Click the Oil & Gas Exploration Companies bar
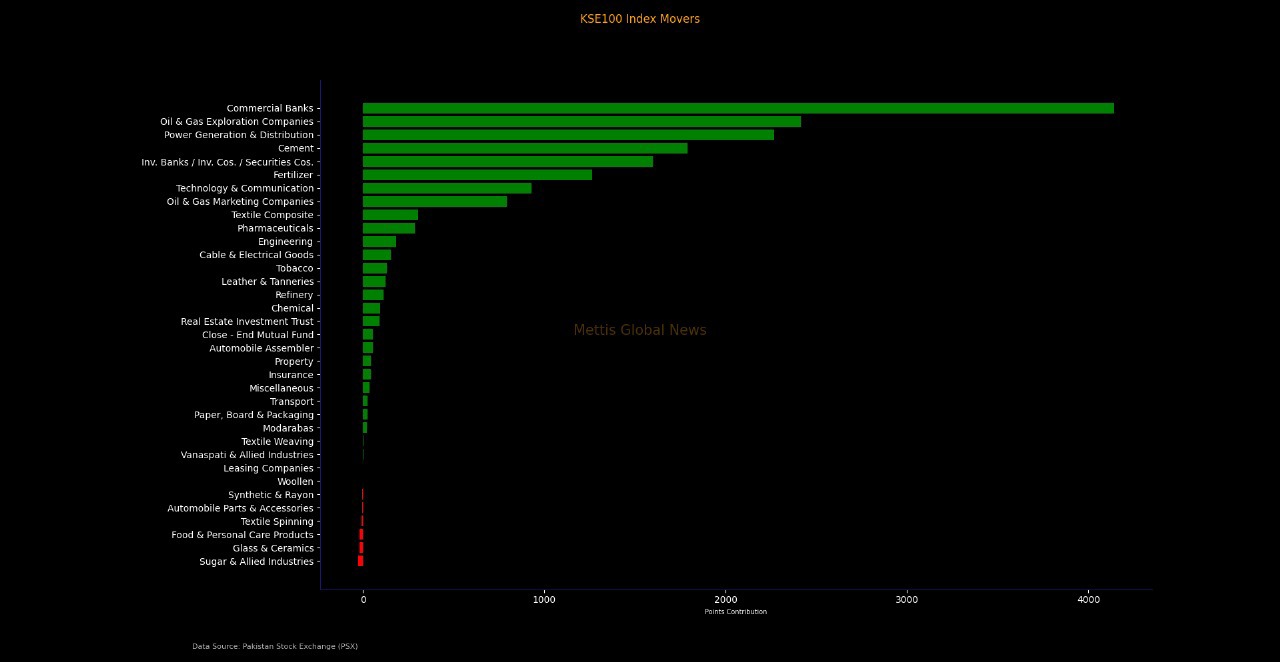 pyautogui.click(x=581, y=121)
